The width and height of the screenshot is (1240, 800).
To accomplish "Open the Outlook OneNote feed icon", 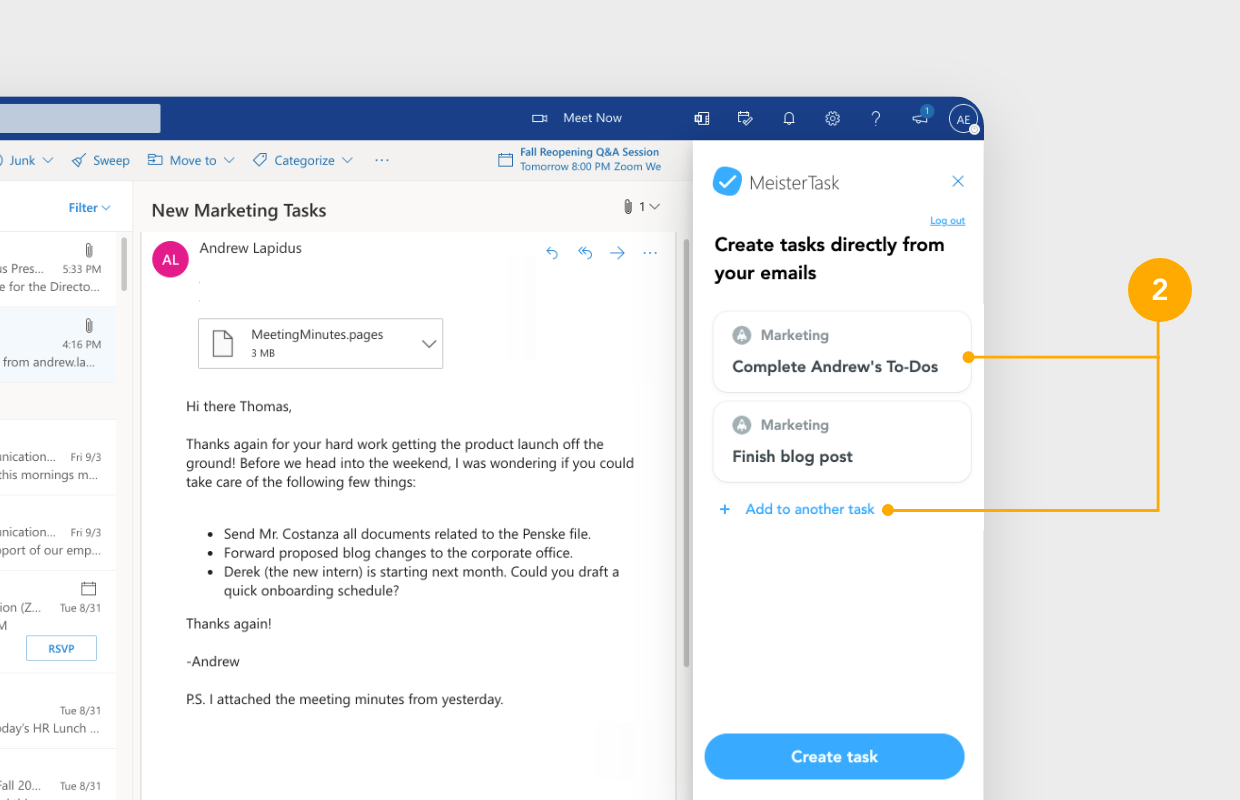I will tap(702, 118).
